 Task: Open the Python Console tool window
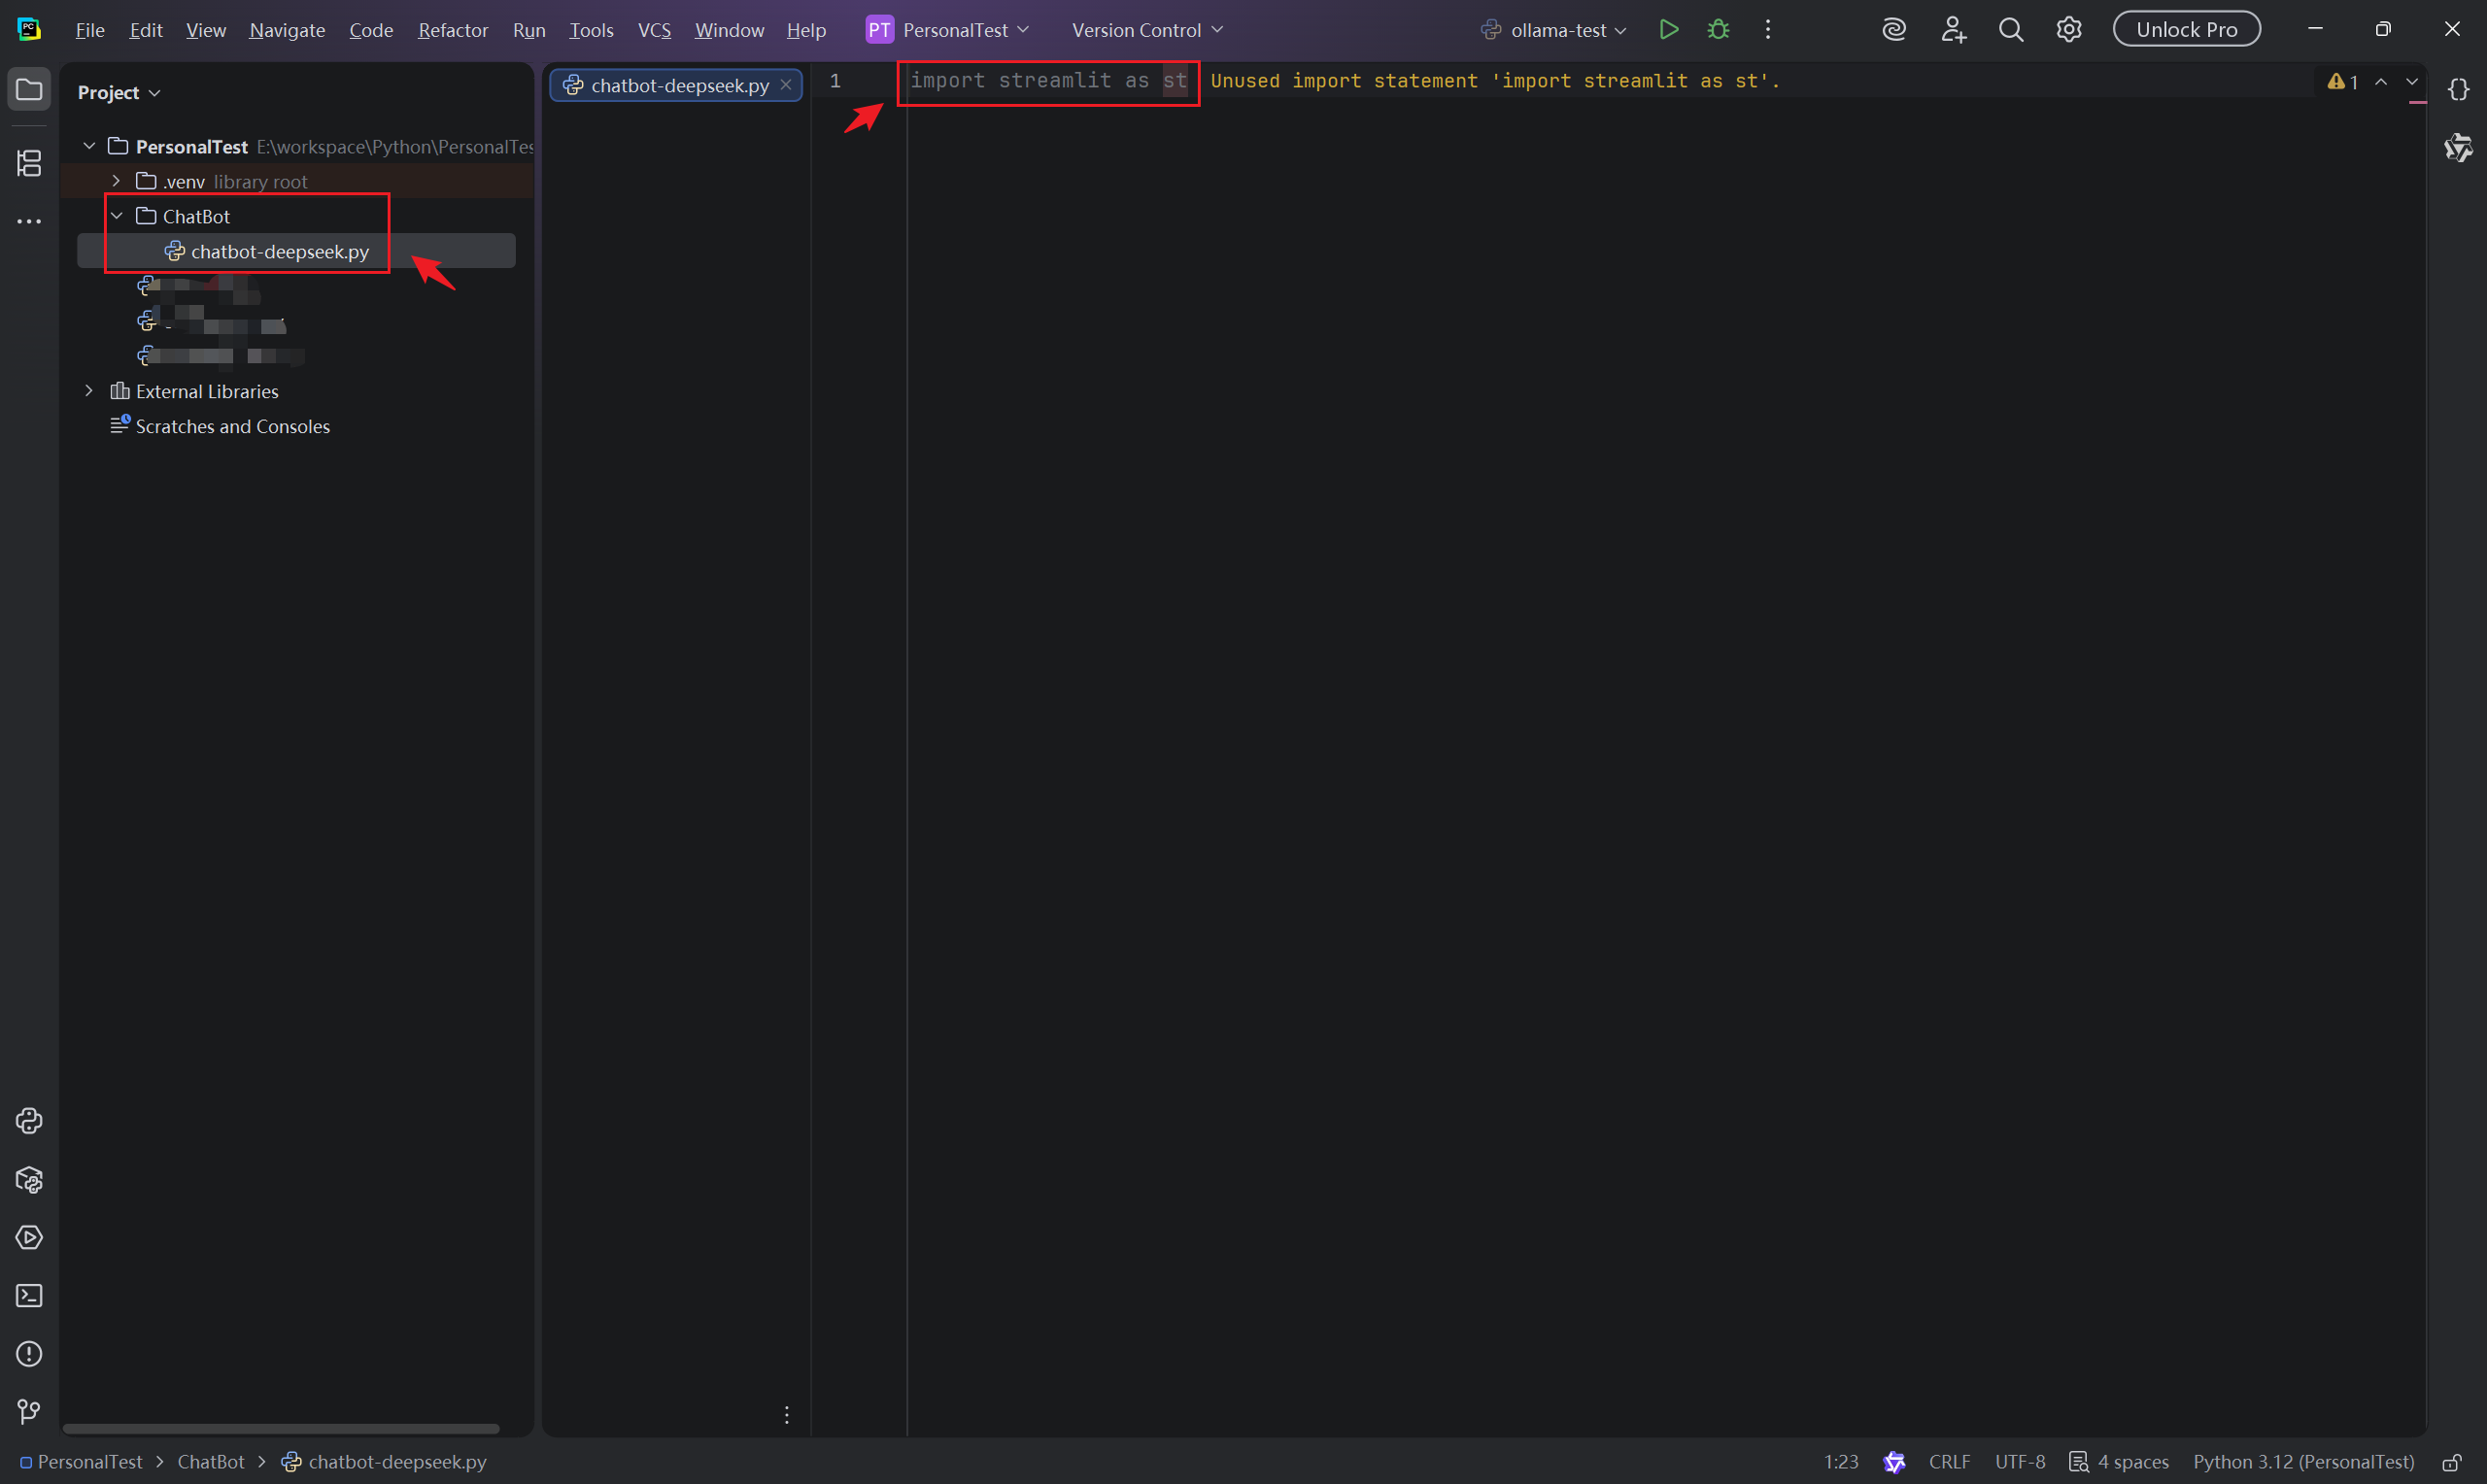29,1121
